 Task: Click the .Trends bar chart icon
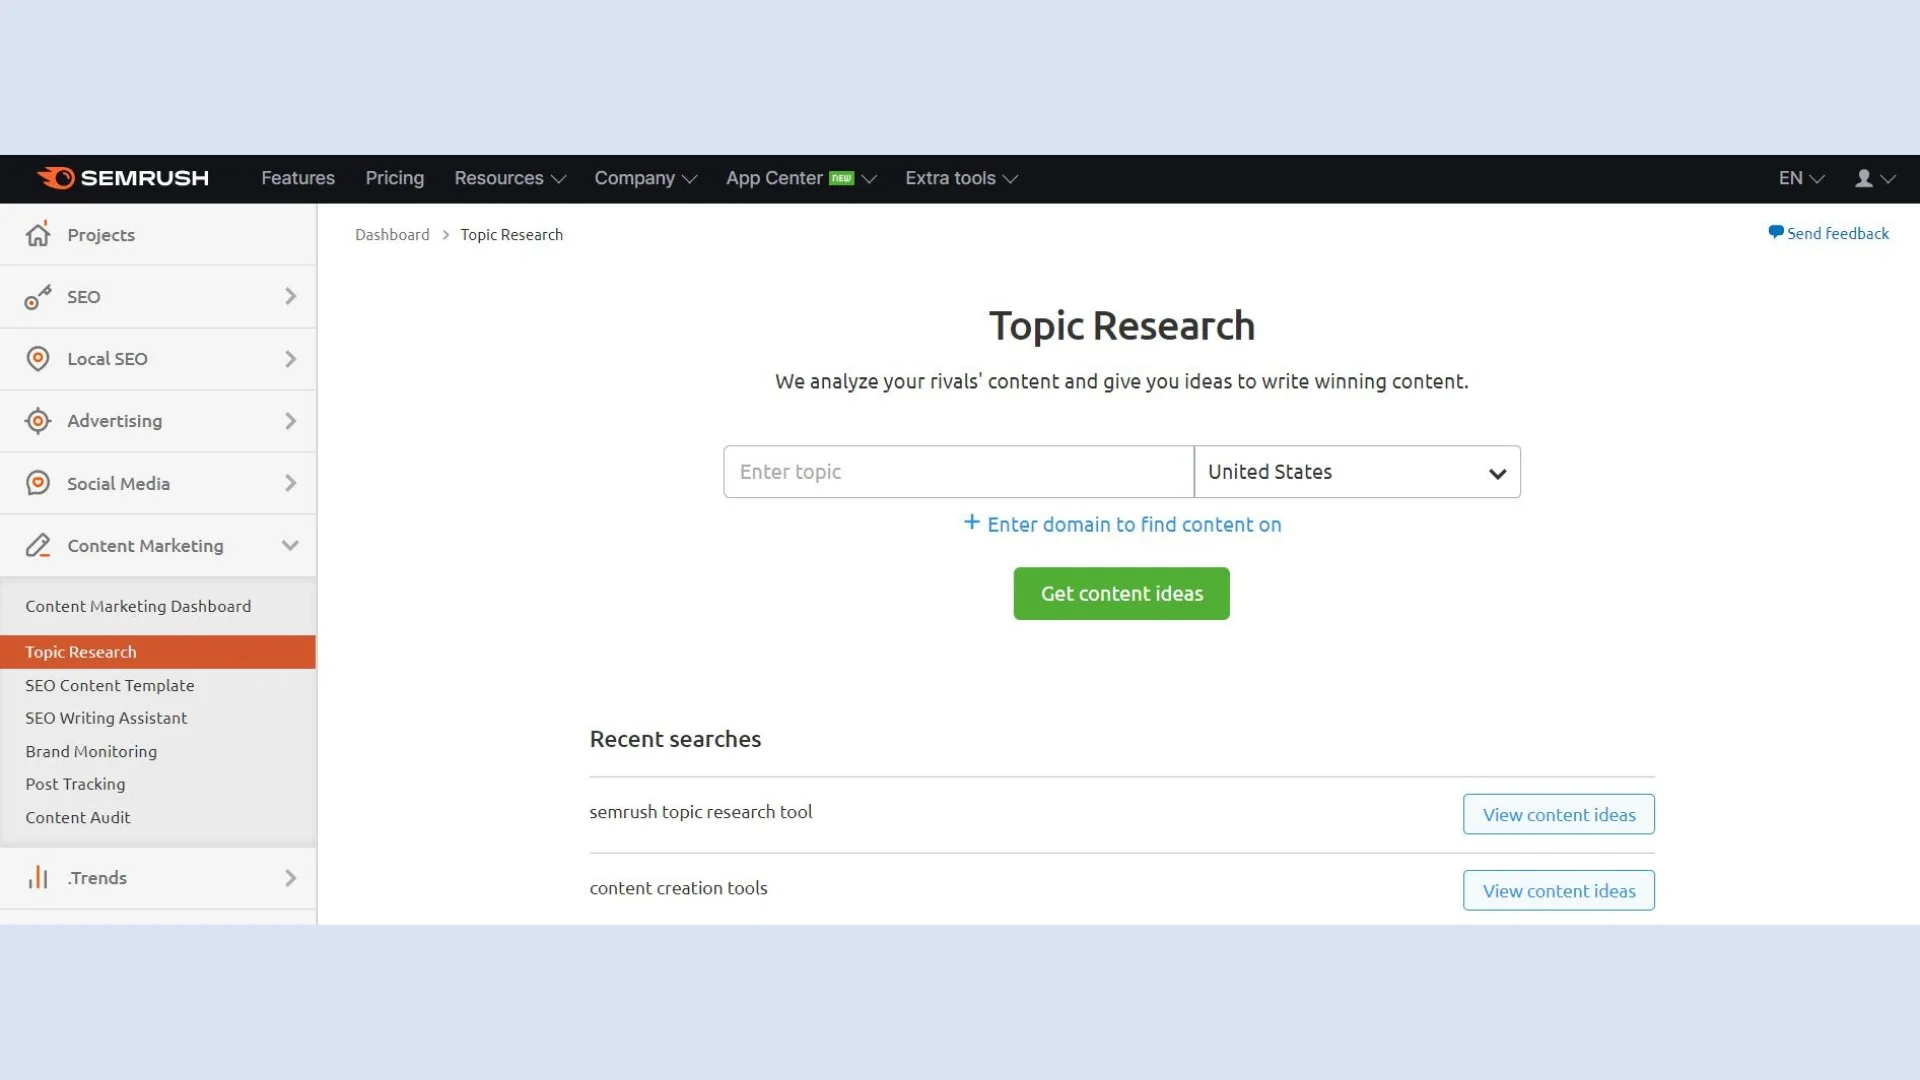coord(38,877)
